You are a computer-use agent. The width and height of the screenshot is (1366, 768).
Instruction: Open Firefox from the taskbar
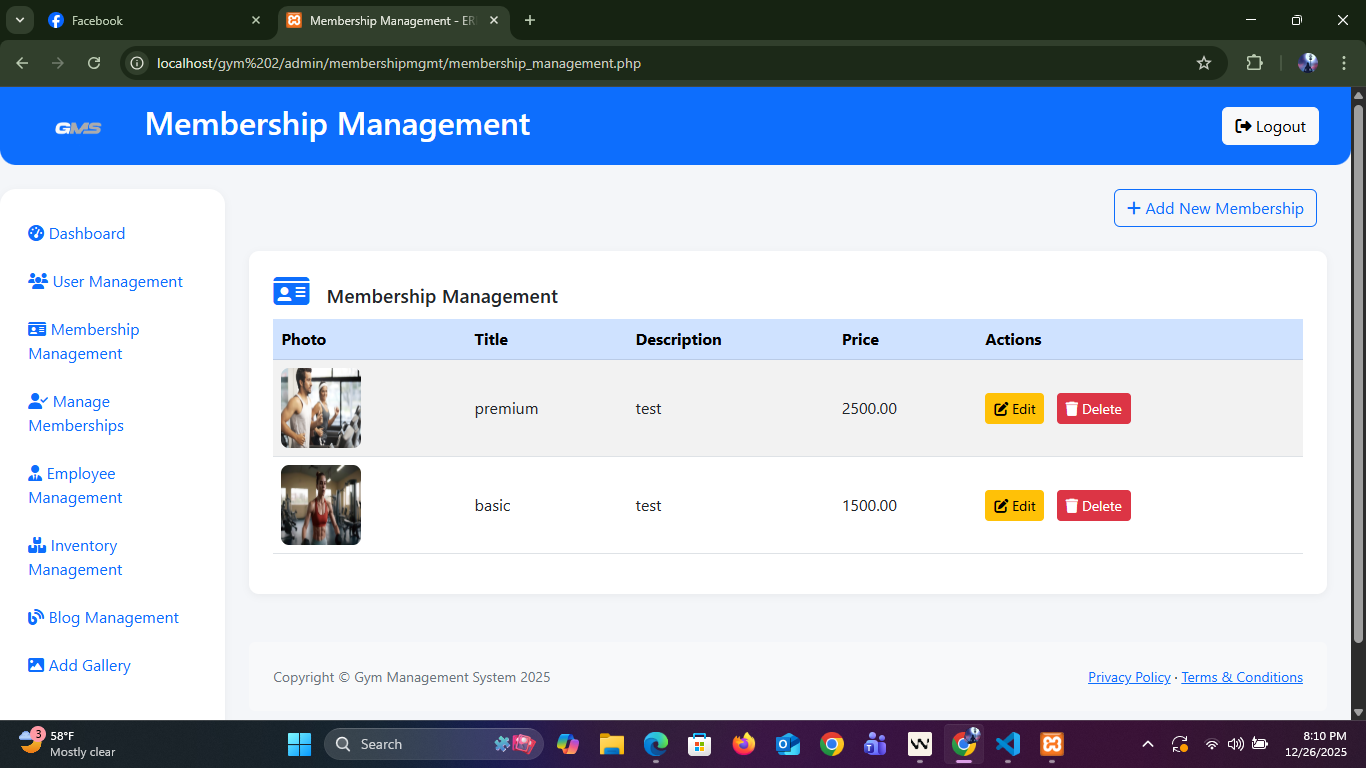(744, 744)
